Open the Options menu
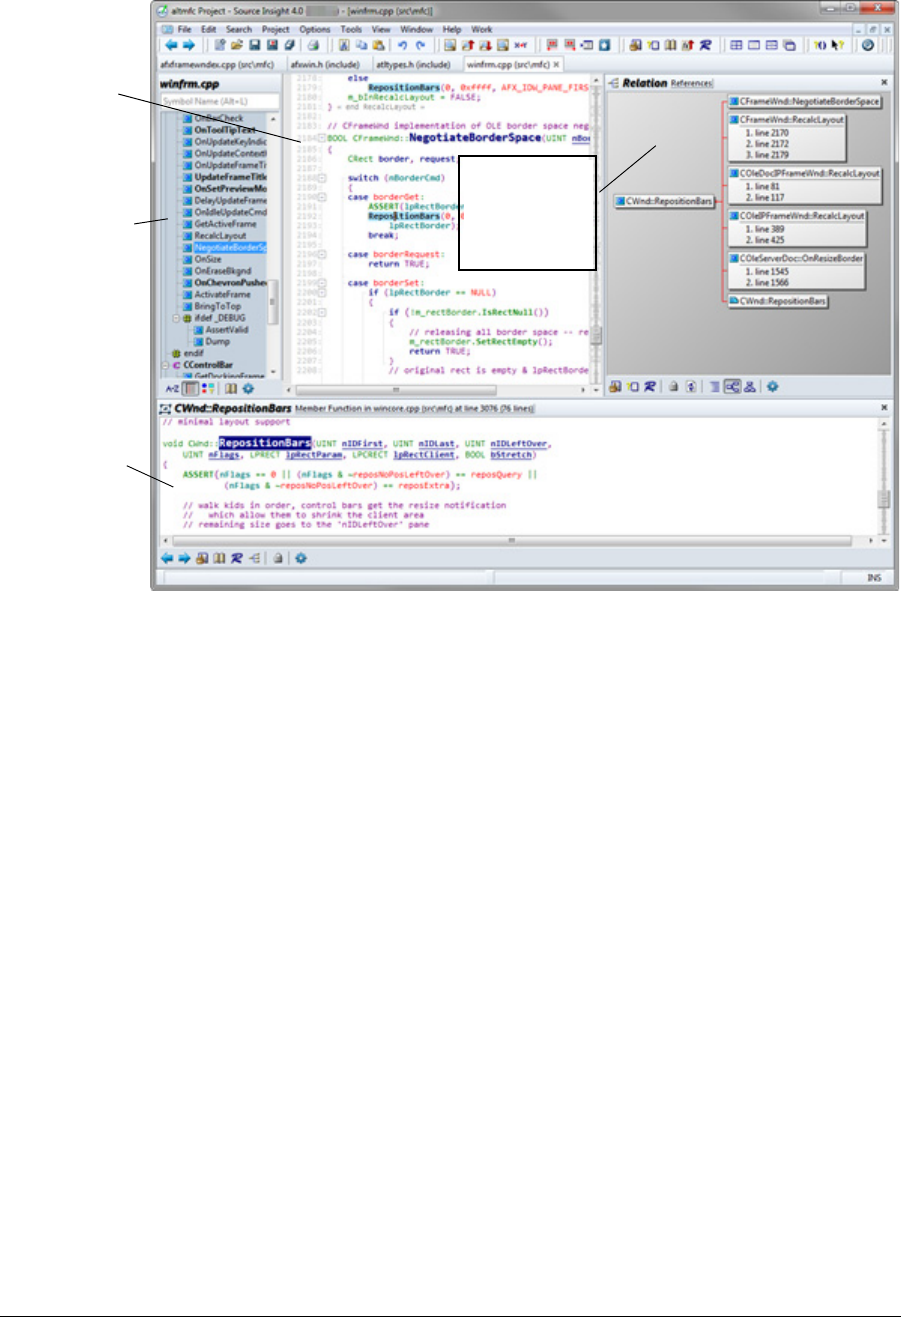Viewport: 901px width, 1317px height. pyautogui.click(x=315, y=29)
